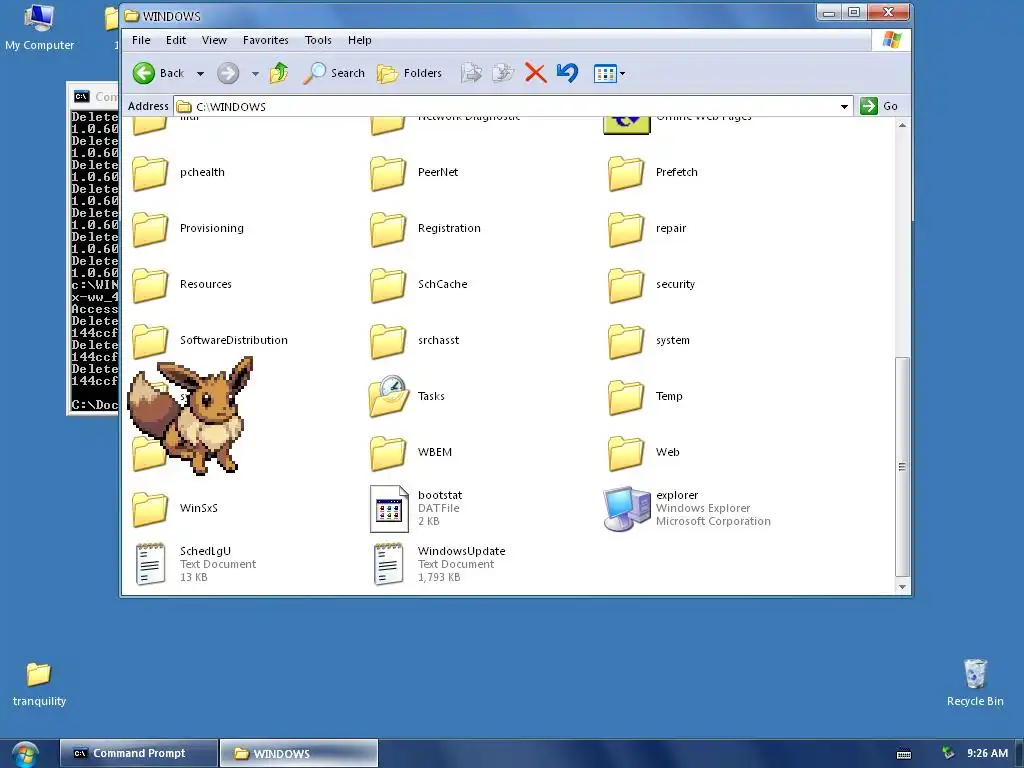Select the Tasks scheduled folder icon

[x=389, y=396]
